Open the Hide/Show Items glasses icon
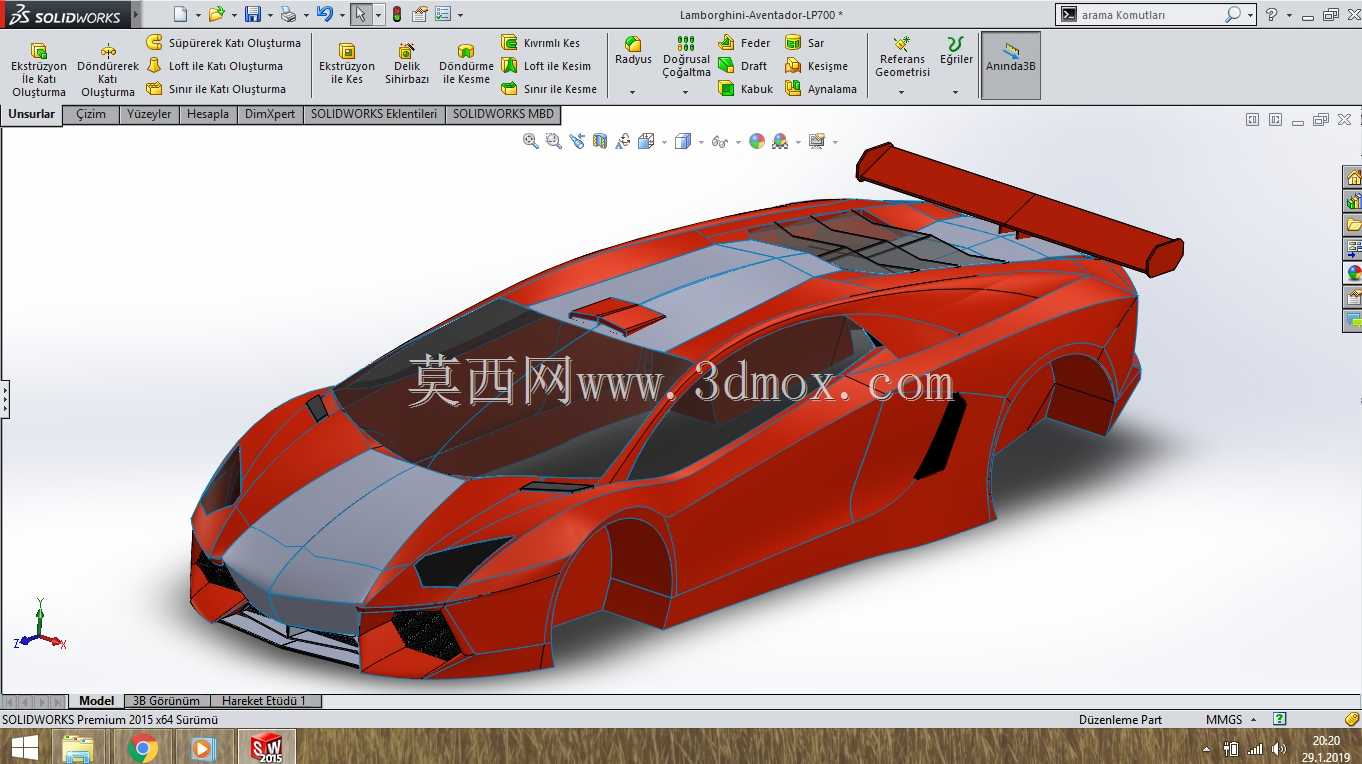 (x=720, y=141)
